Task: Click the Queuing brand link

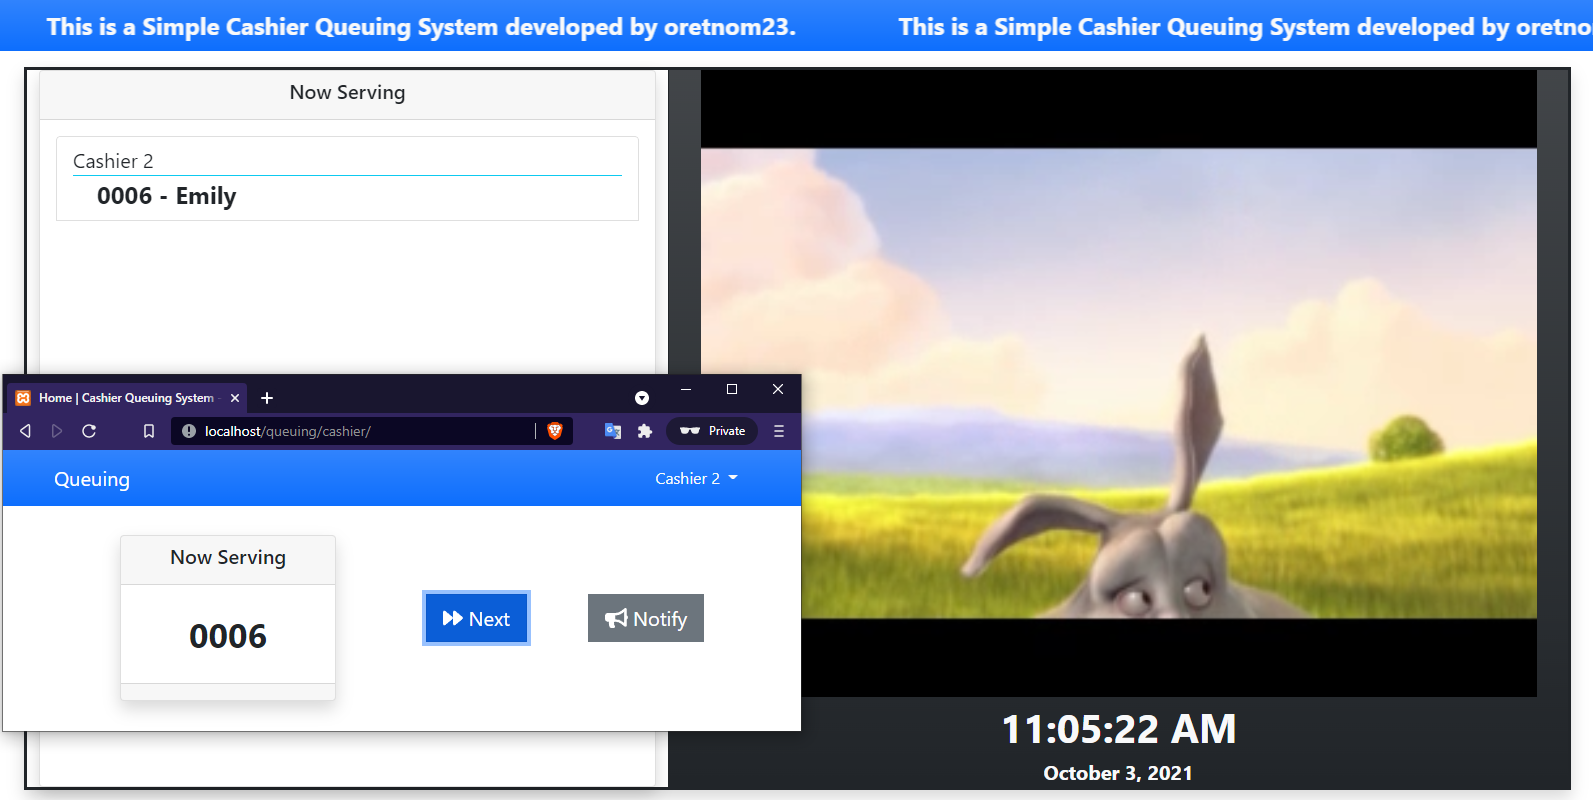Action: (92, 479)
